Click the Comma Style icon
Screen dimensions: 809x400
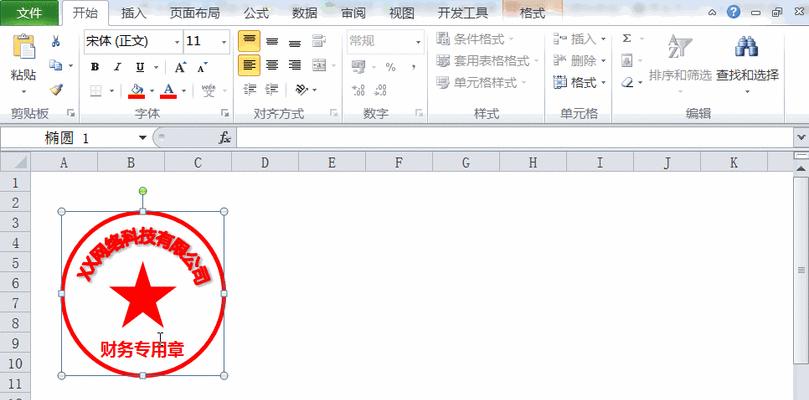pyautogui.click(x=413, y=67)
